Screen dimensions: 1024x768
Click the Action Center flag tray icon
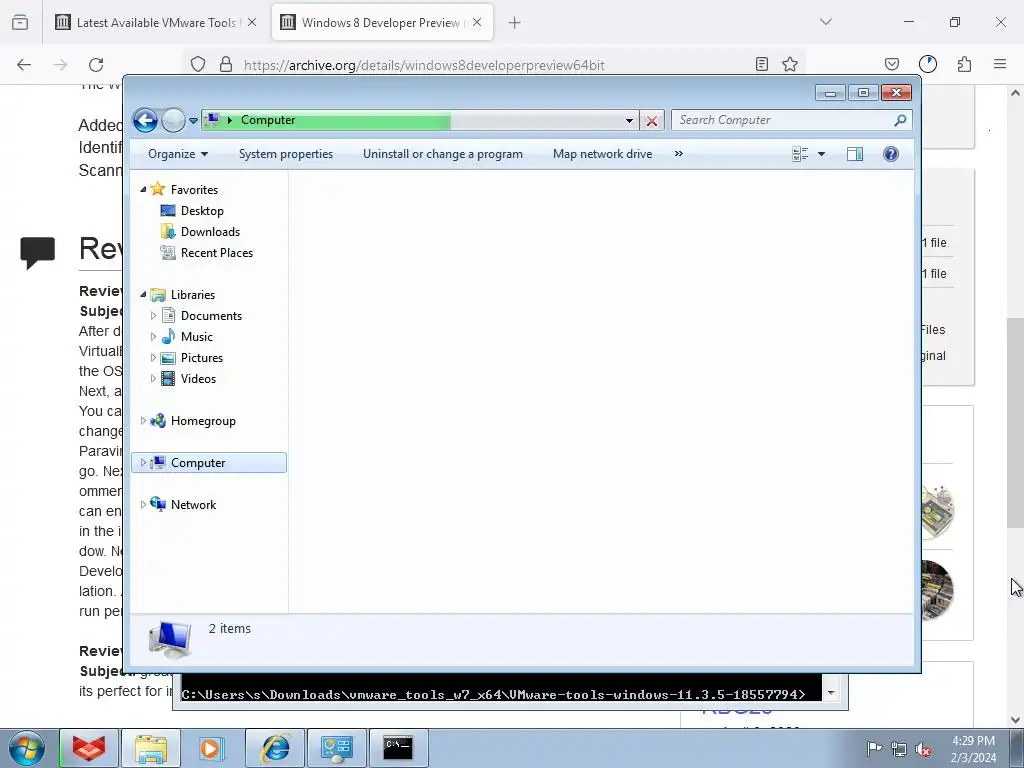tap(874, 749)
